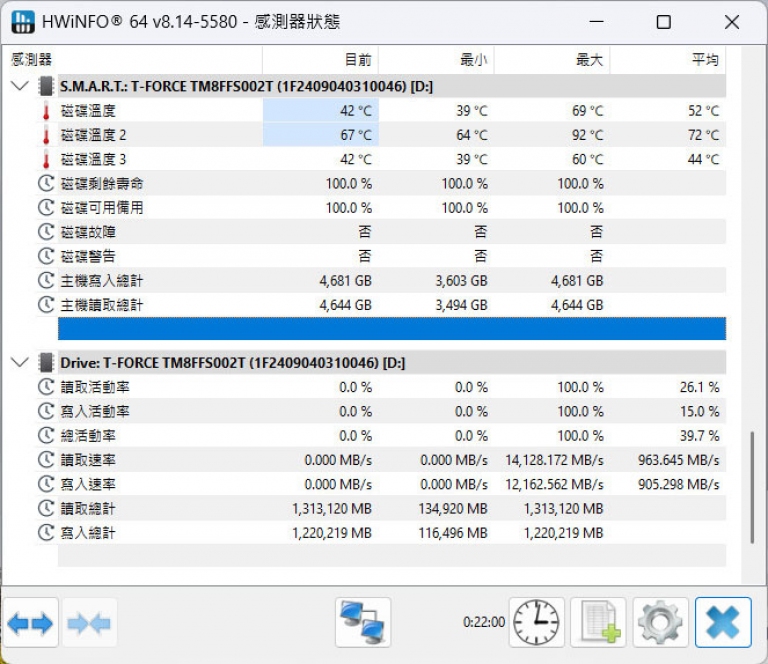The image size is (768, 664).
Task: Open sensor settings gear button
Action: [x=660, y=622]
